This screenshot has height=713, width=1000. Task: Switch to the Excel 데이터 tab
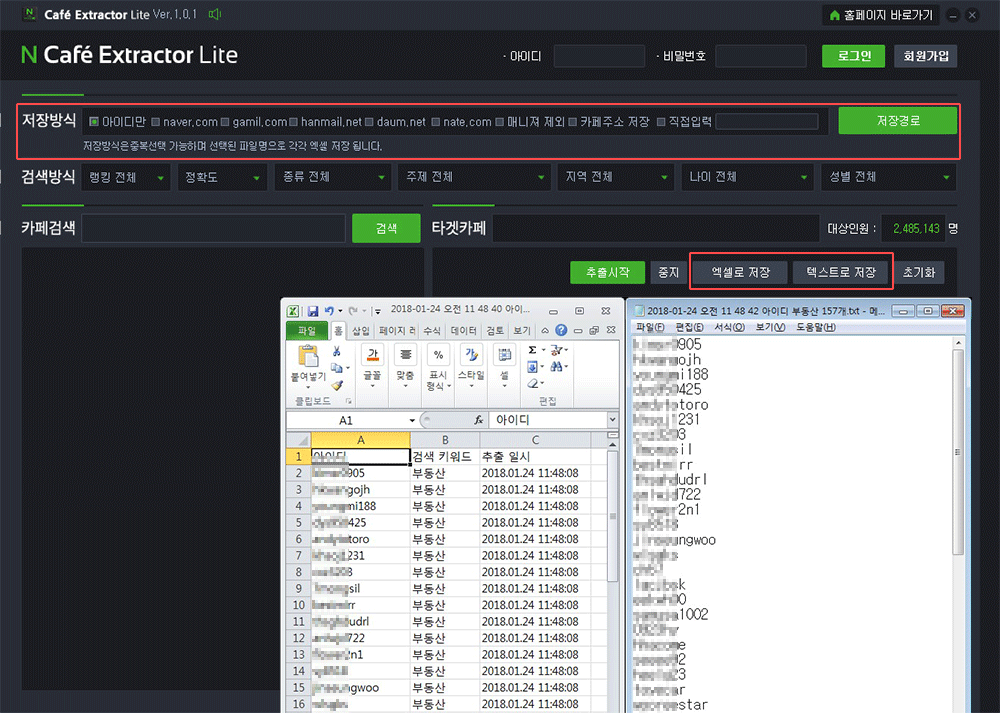click(x=464, y=330)
